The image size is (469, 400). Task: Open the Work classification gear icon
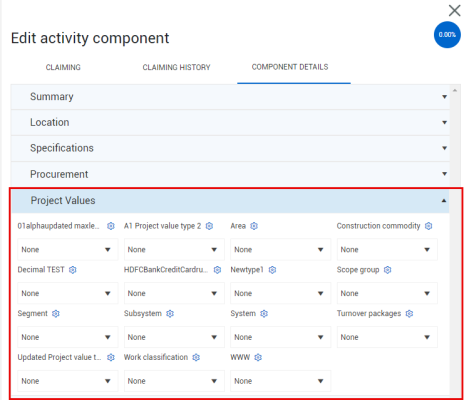tap(196, 357)
